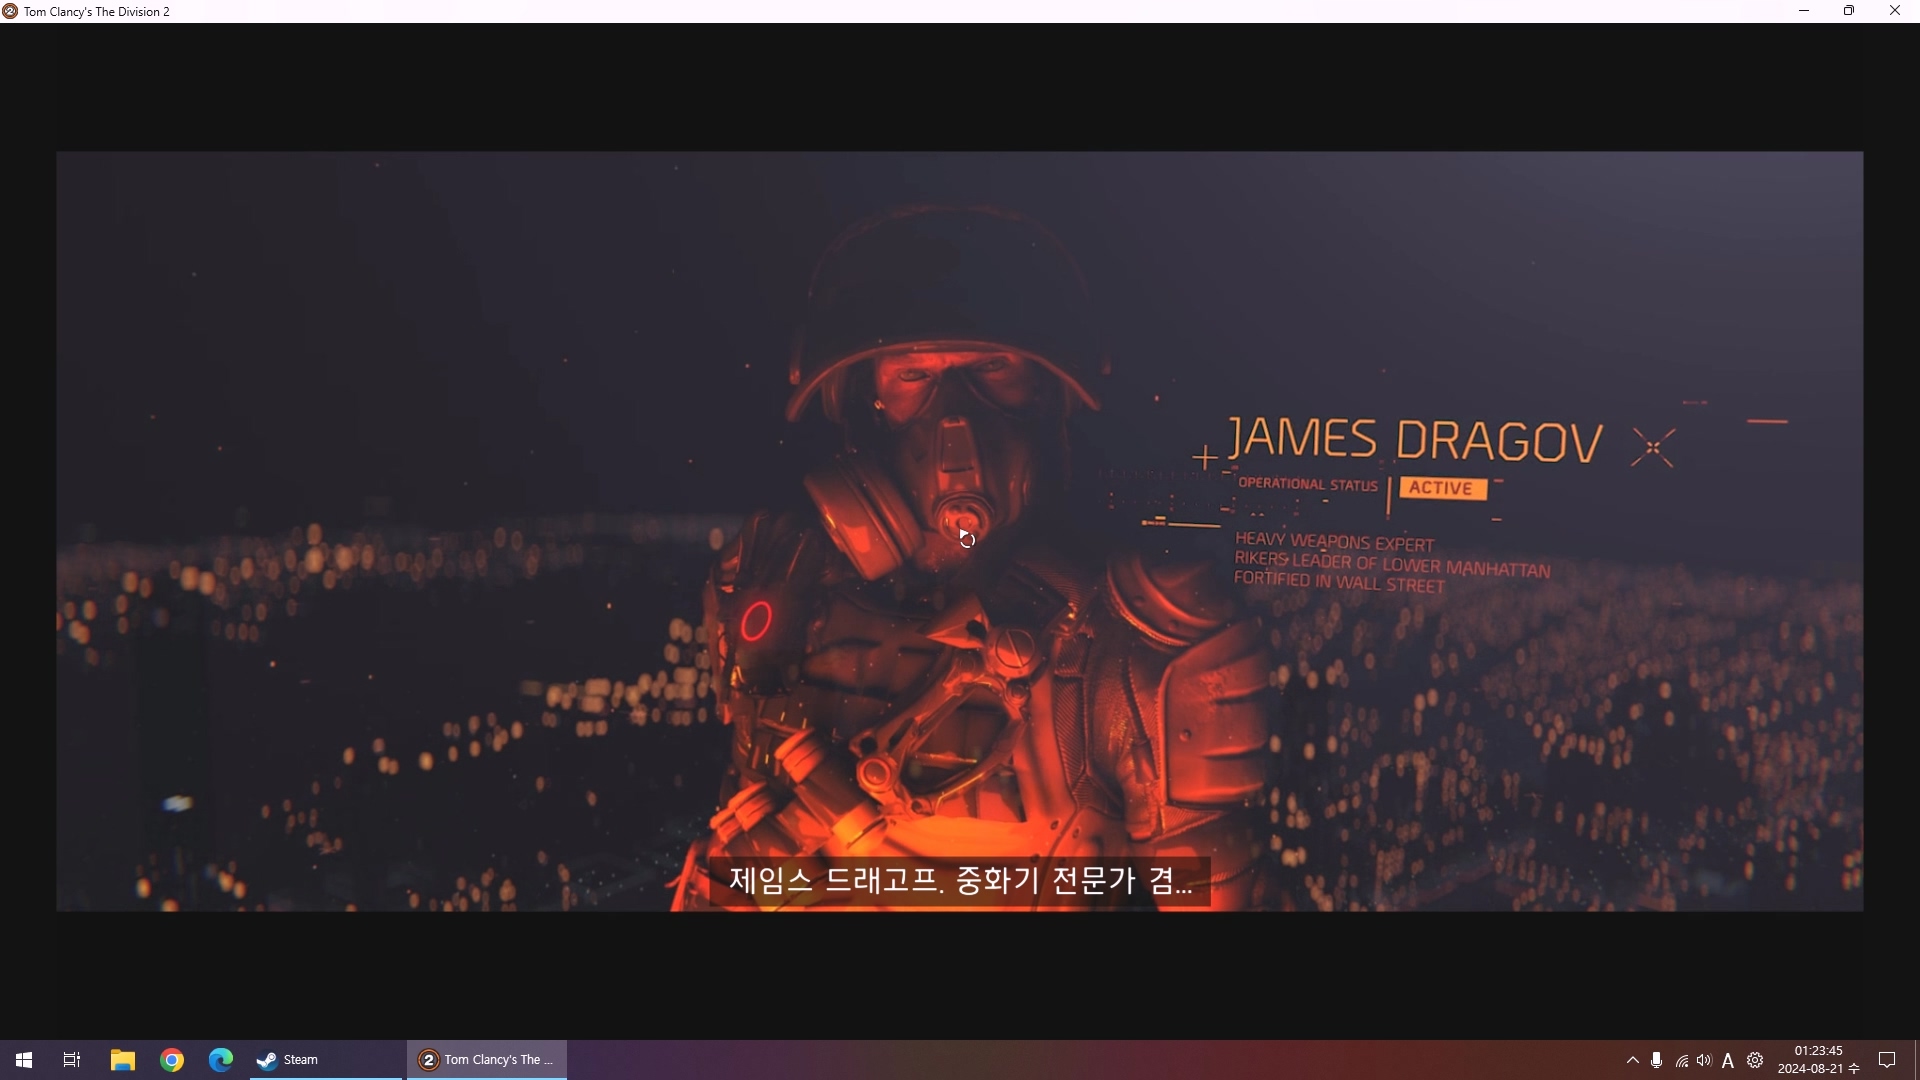Open the notification center
This screenshot has height=1080, width=1920.
(1887, 1060)
